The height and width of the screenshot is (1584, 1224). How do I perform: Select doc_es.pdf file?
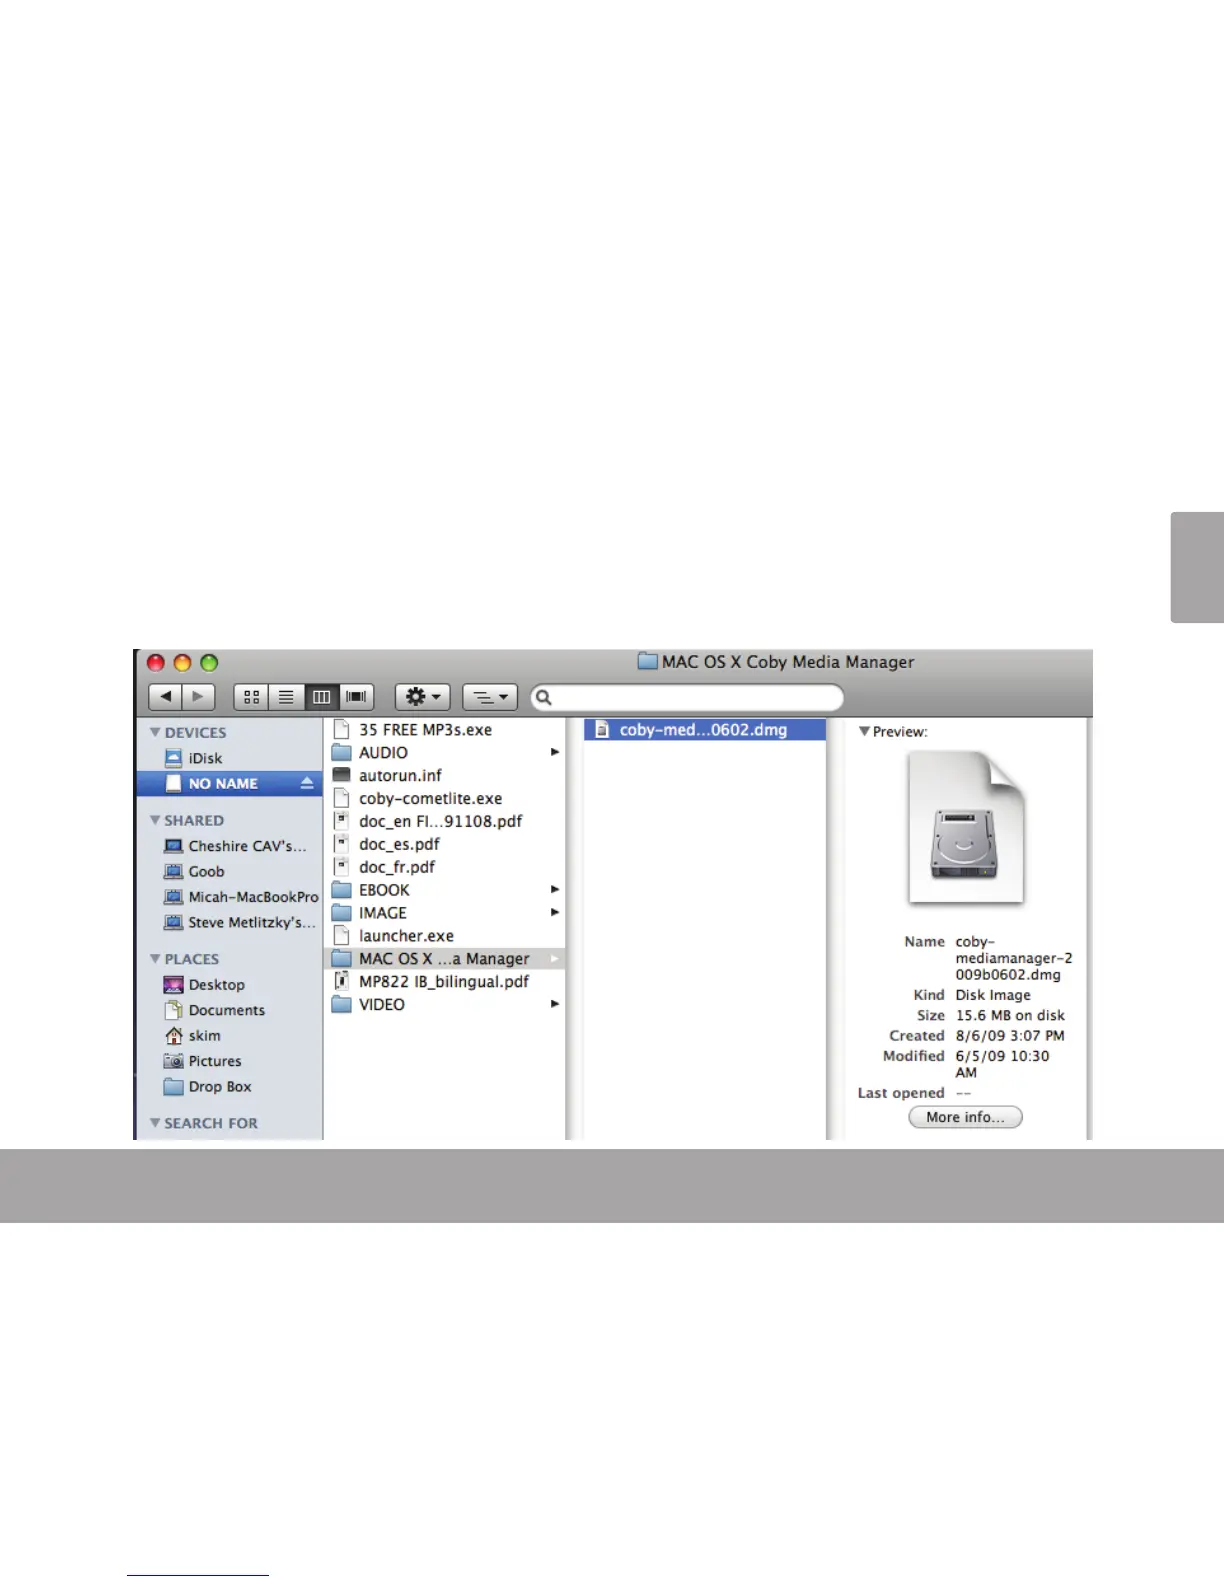[x=446, y=844]
